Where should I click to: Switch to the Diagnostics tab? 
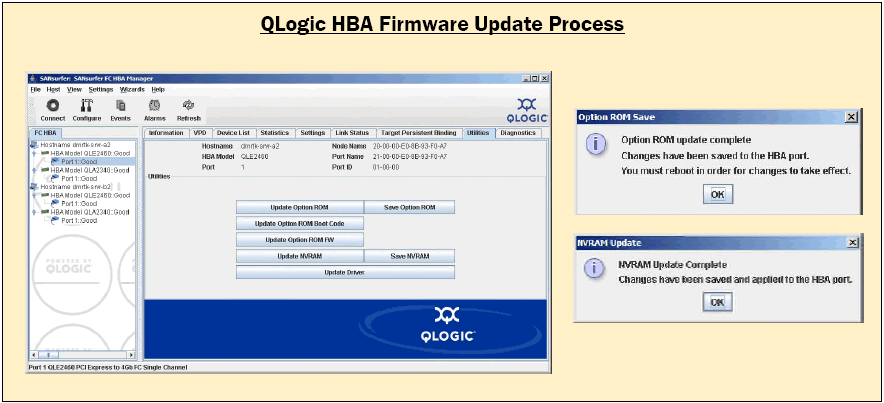(x=517, y=133)
